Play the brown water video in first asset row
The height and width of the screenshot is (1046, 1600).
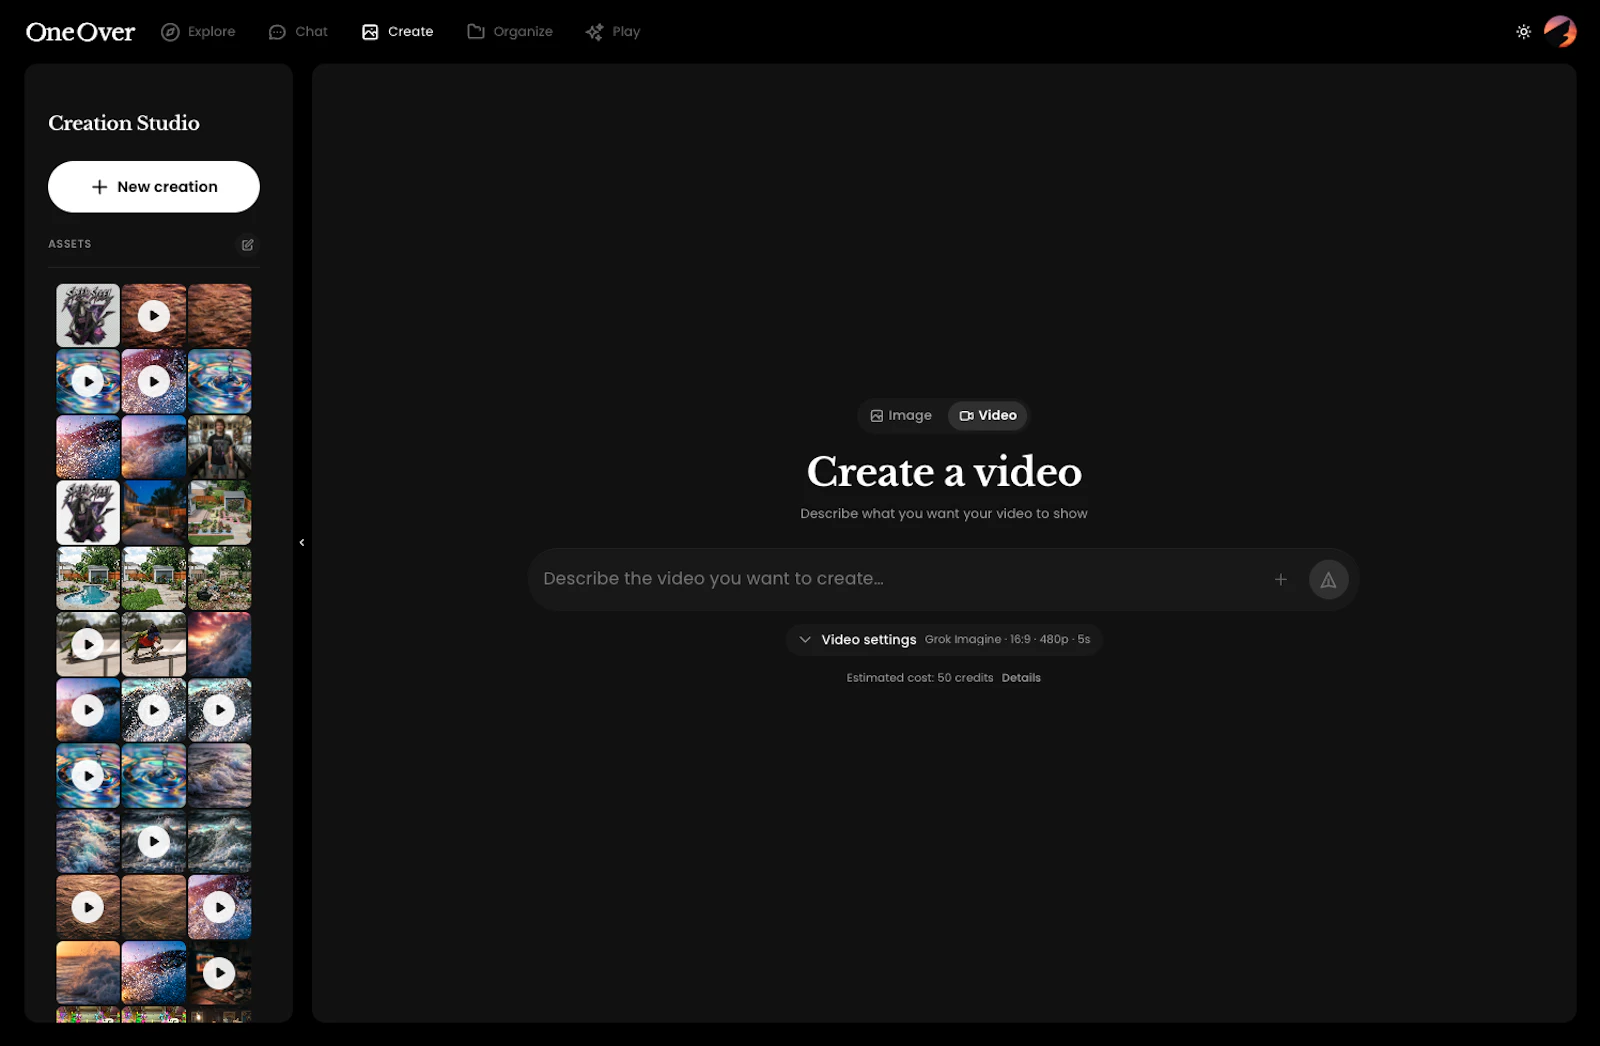pyautogui.click(x=154, y=316)
